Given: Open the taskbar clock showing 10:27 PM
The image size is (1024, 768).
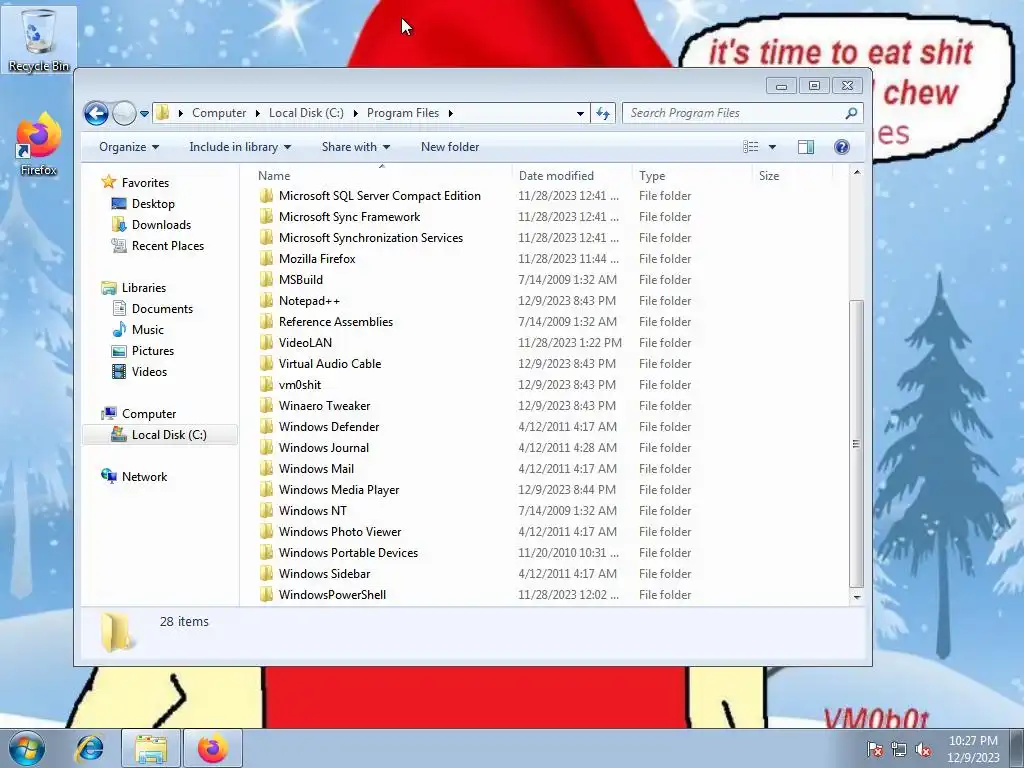Looking at the screenshot, I should point(973,749).
